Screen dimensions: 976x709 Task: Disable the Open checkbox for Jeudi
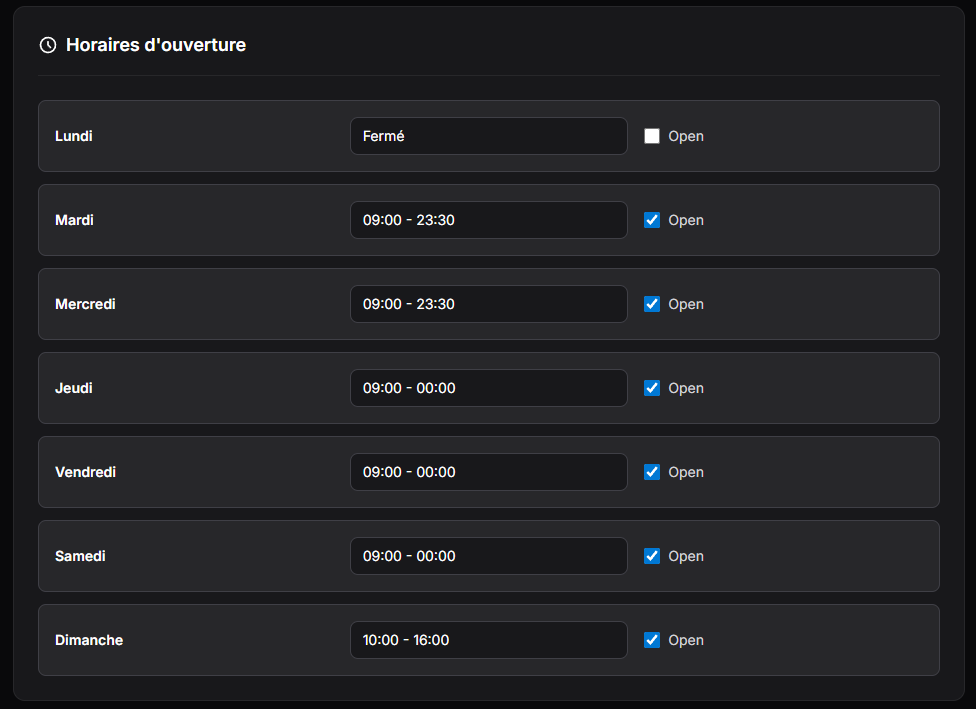pos(652,388)
